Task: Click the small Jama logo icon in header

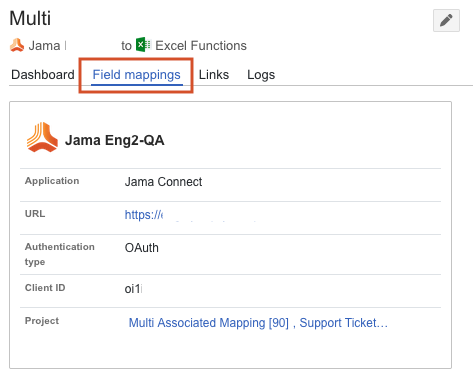Action: click(17, 45)
